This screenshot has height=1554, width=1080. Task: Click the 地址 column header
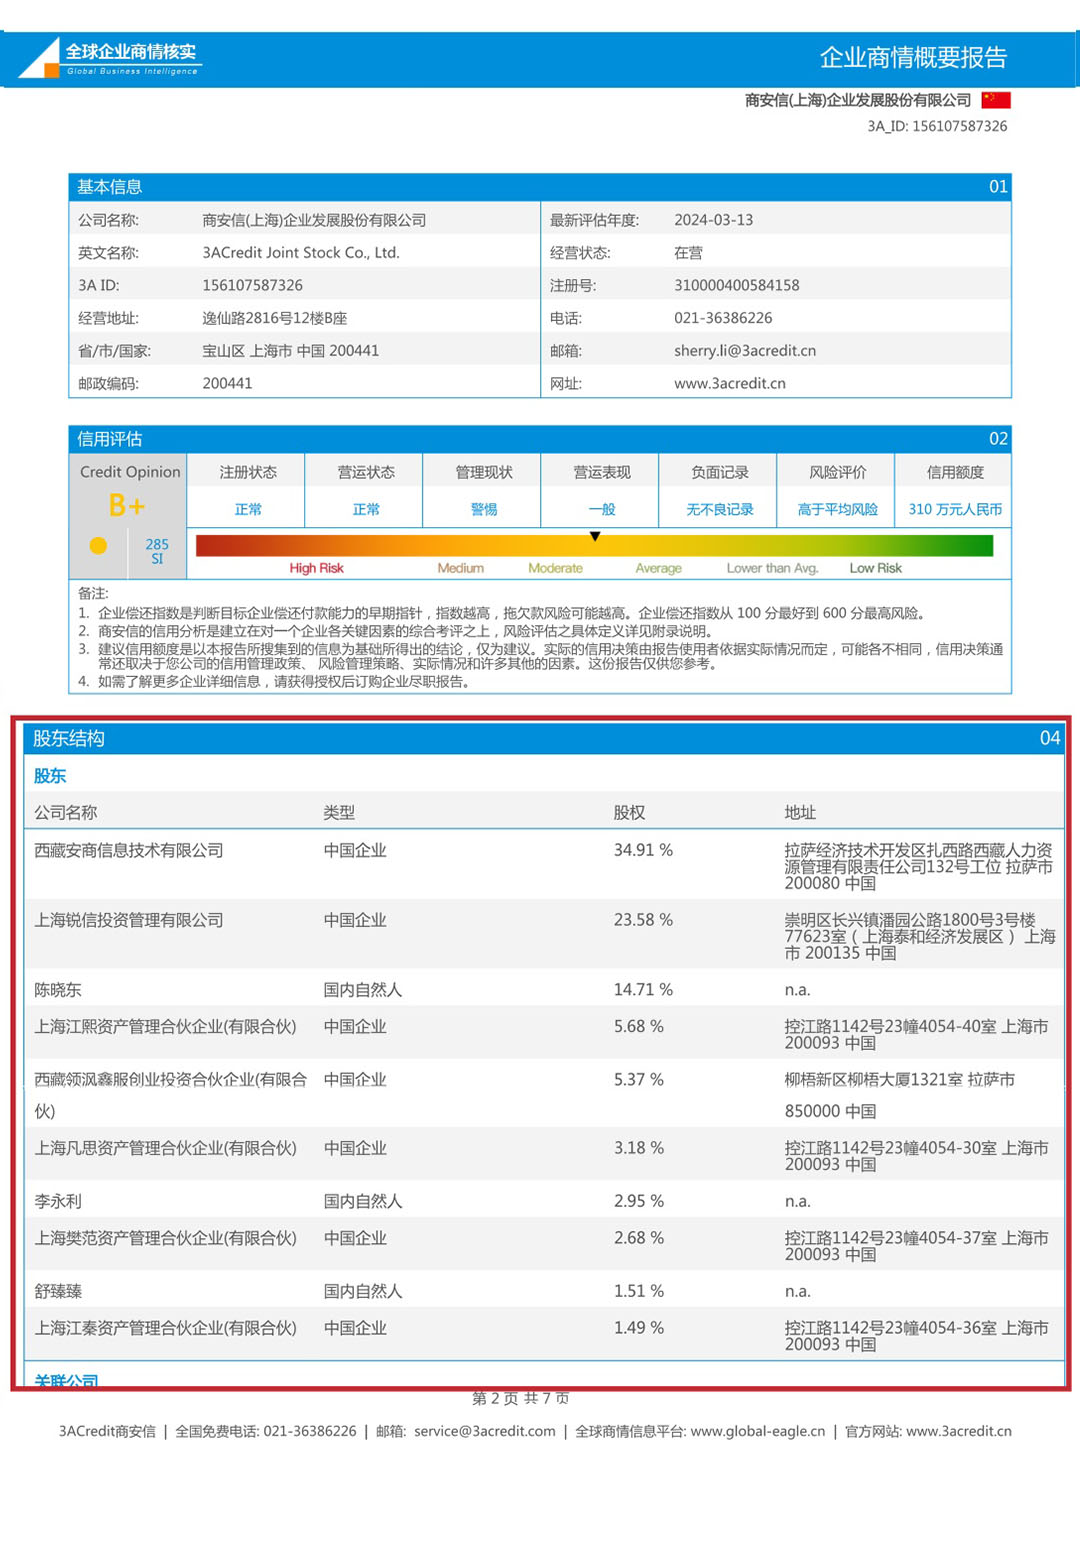800,812
